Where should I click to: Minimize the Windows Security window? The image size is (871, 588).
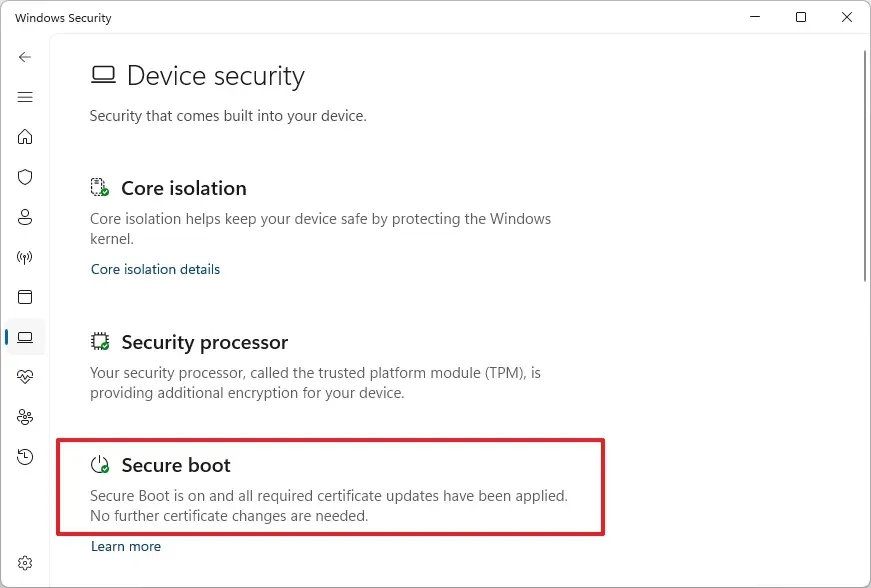tap(755, 17)
